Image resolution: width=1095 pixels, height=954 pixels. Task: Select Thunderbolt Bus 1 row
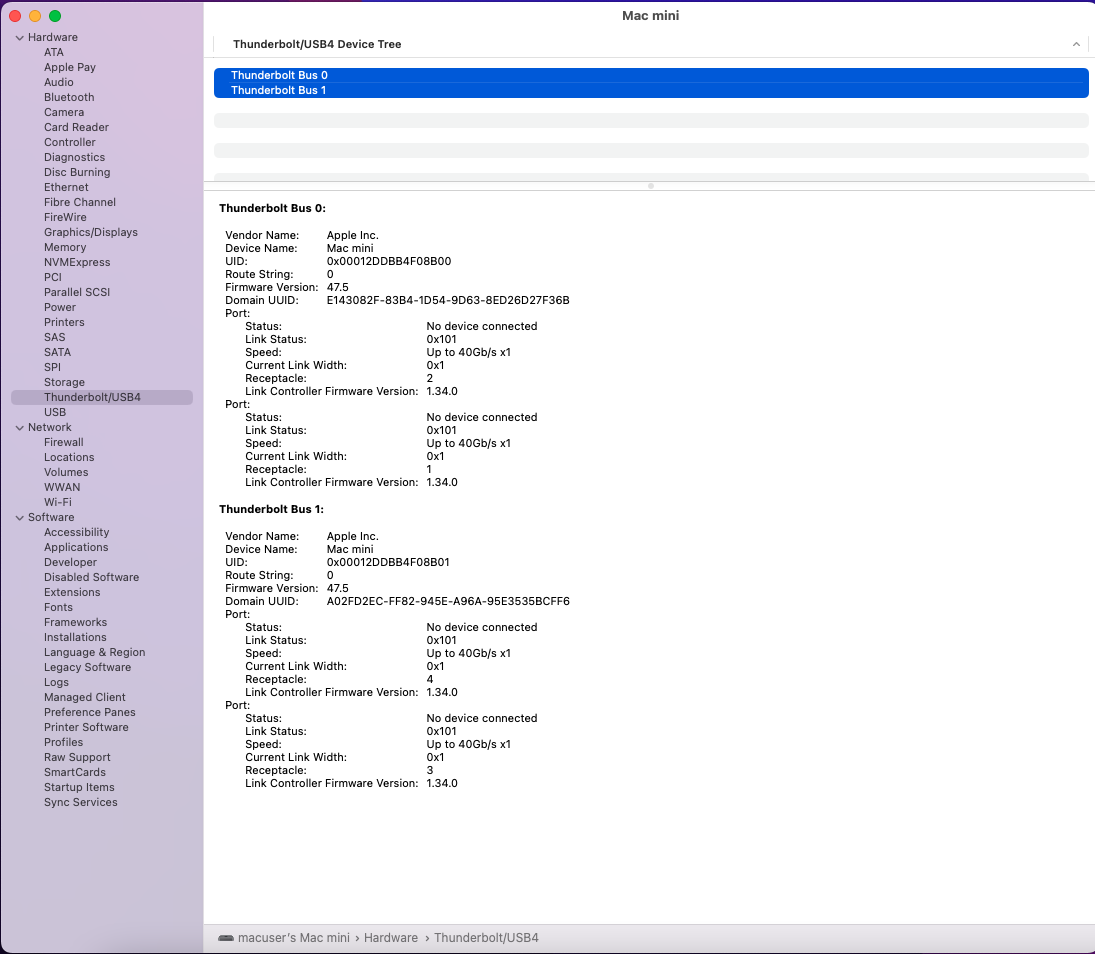651,90
